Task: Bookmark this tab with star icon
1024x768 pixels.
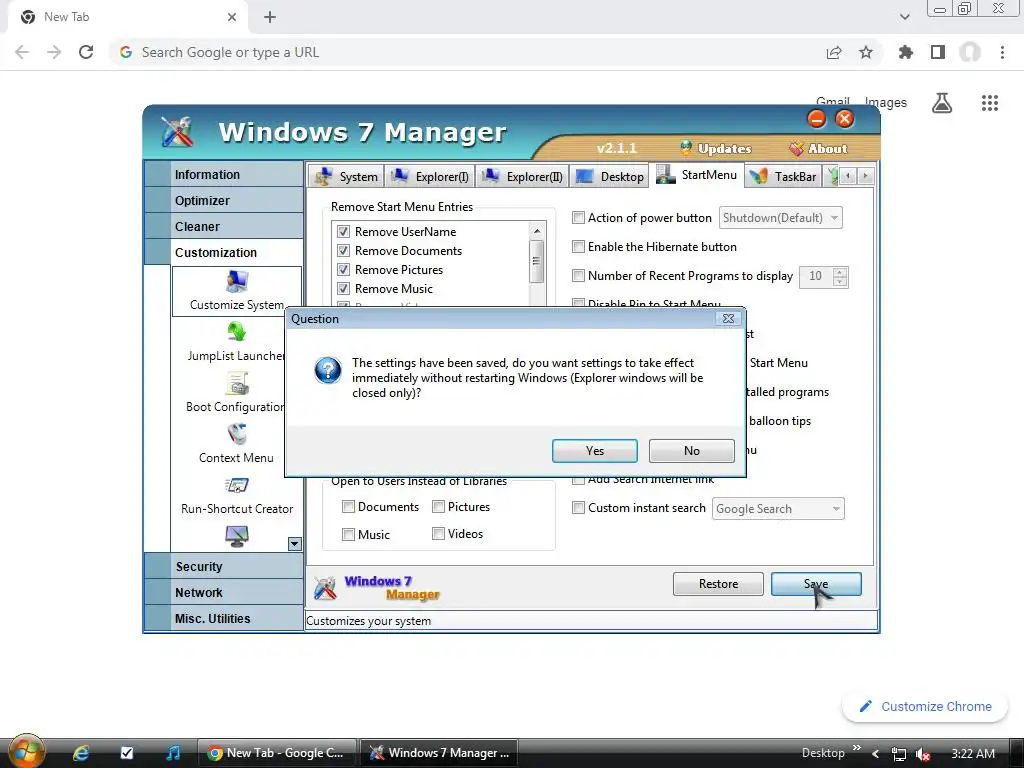Action: click(x=866, y=52)
